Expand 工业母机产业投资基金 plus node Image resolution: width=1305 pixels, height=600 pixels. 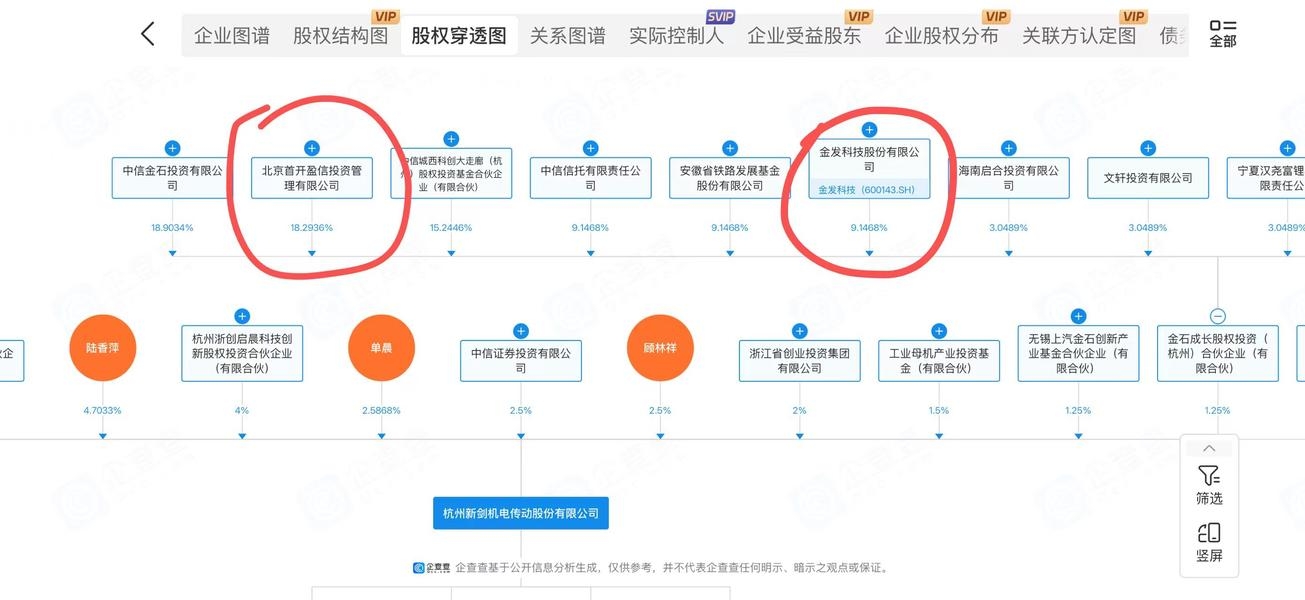point(939,331)
